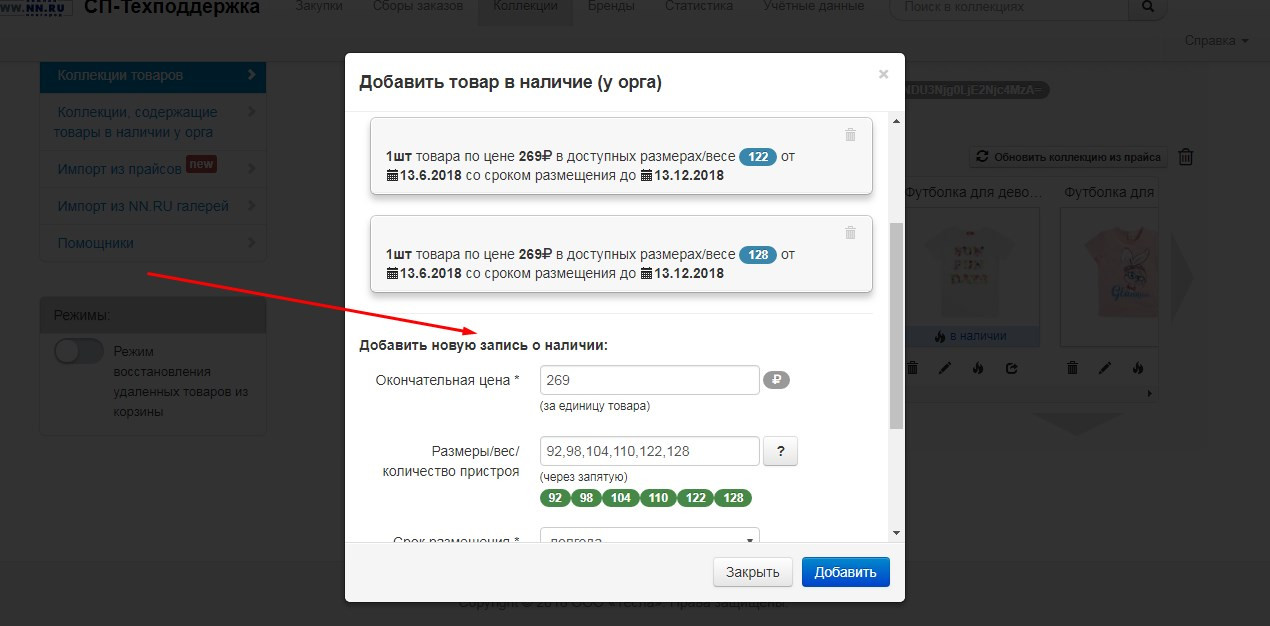Toggle Режим восстановления удаленных товаров switch
1270x626 pixels.
(x=79, y=351)
